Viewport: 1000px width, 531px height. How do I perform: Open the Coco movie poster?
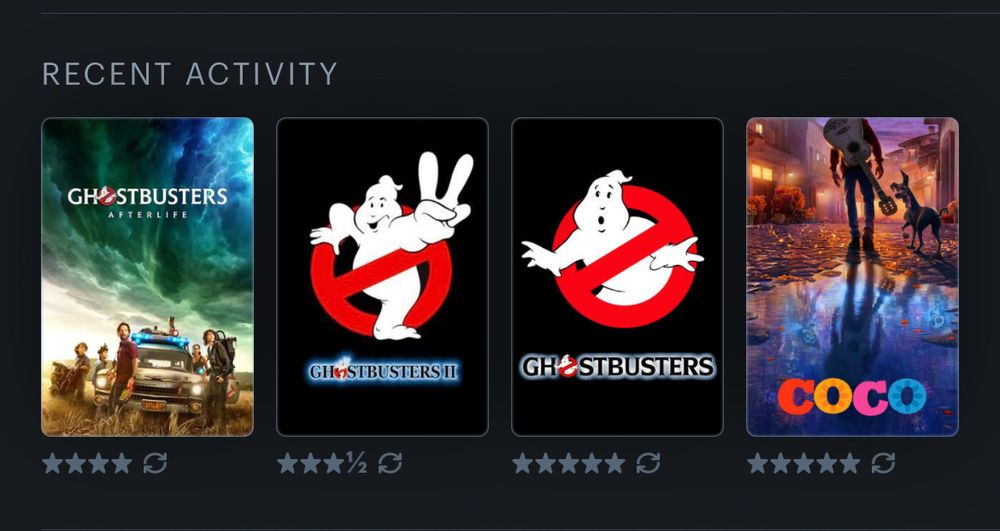[853, 277]
